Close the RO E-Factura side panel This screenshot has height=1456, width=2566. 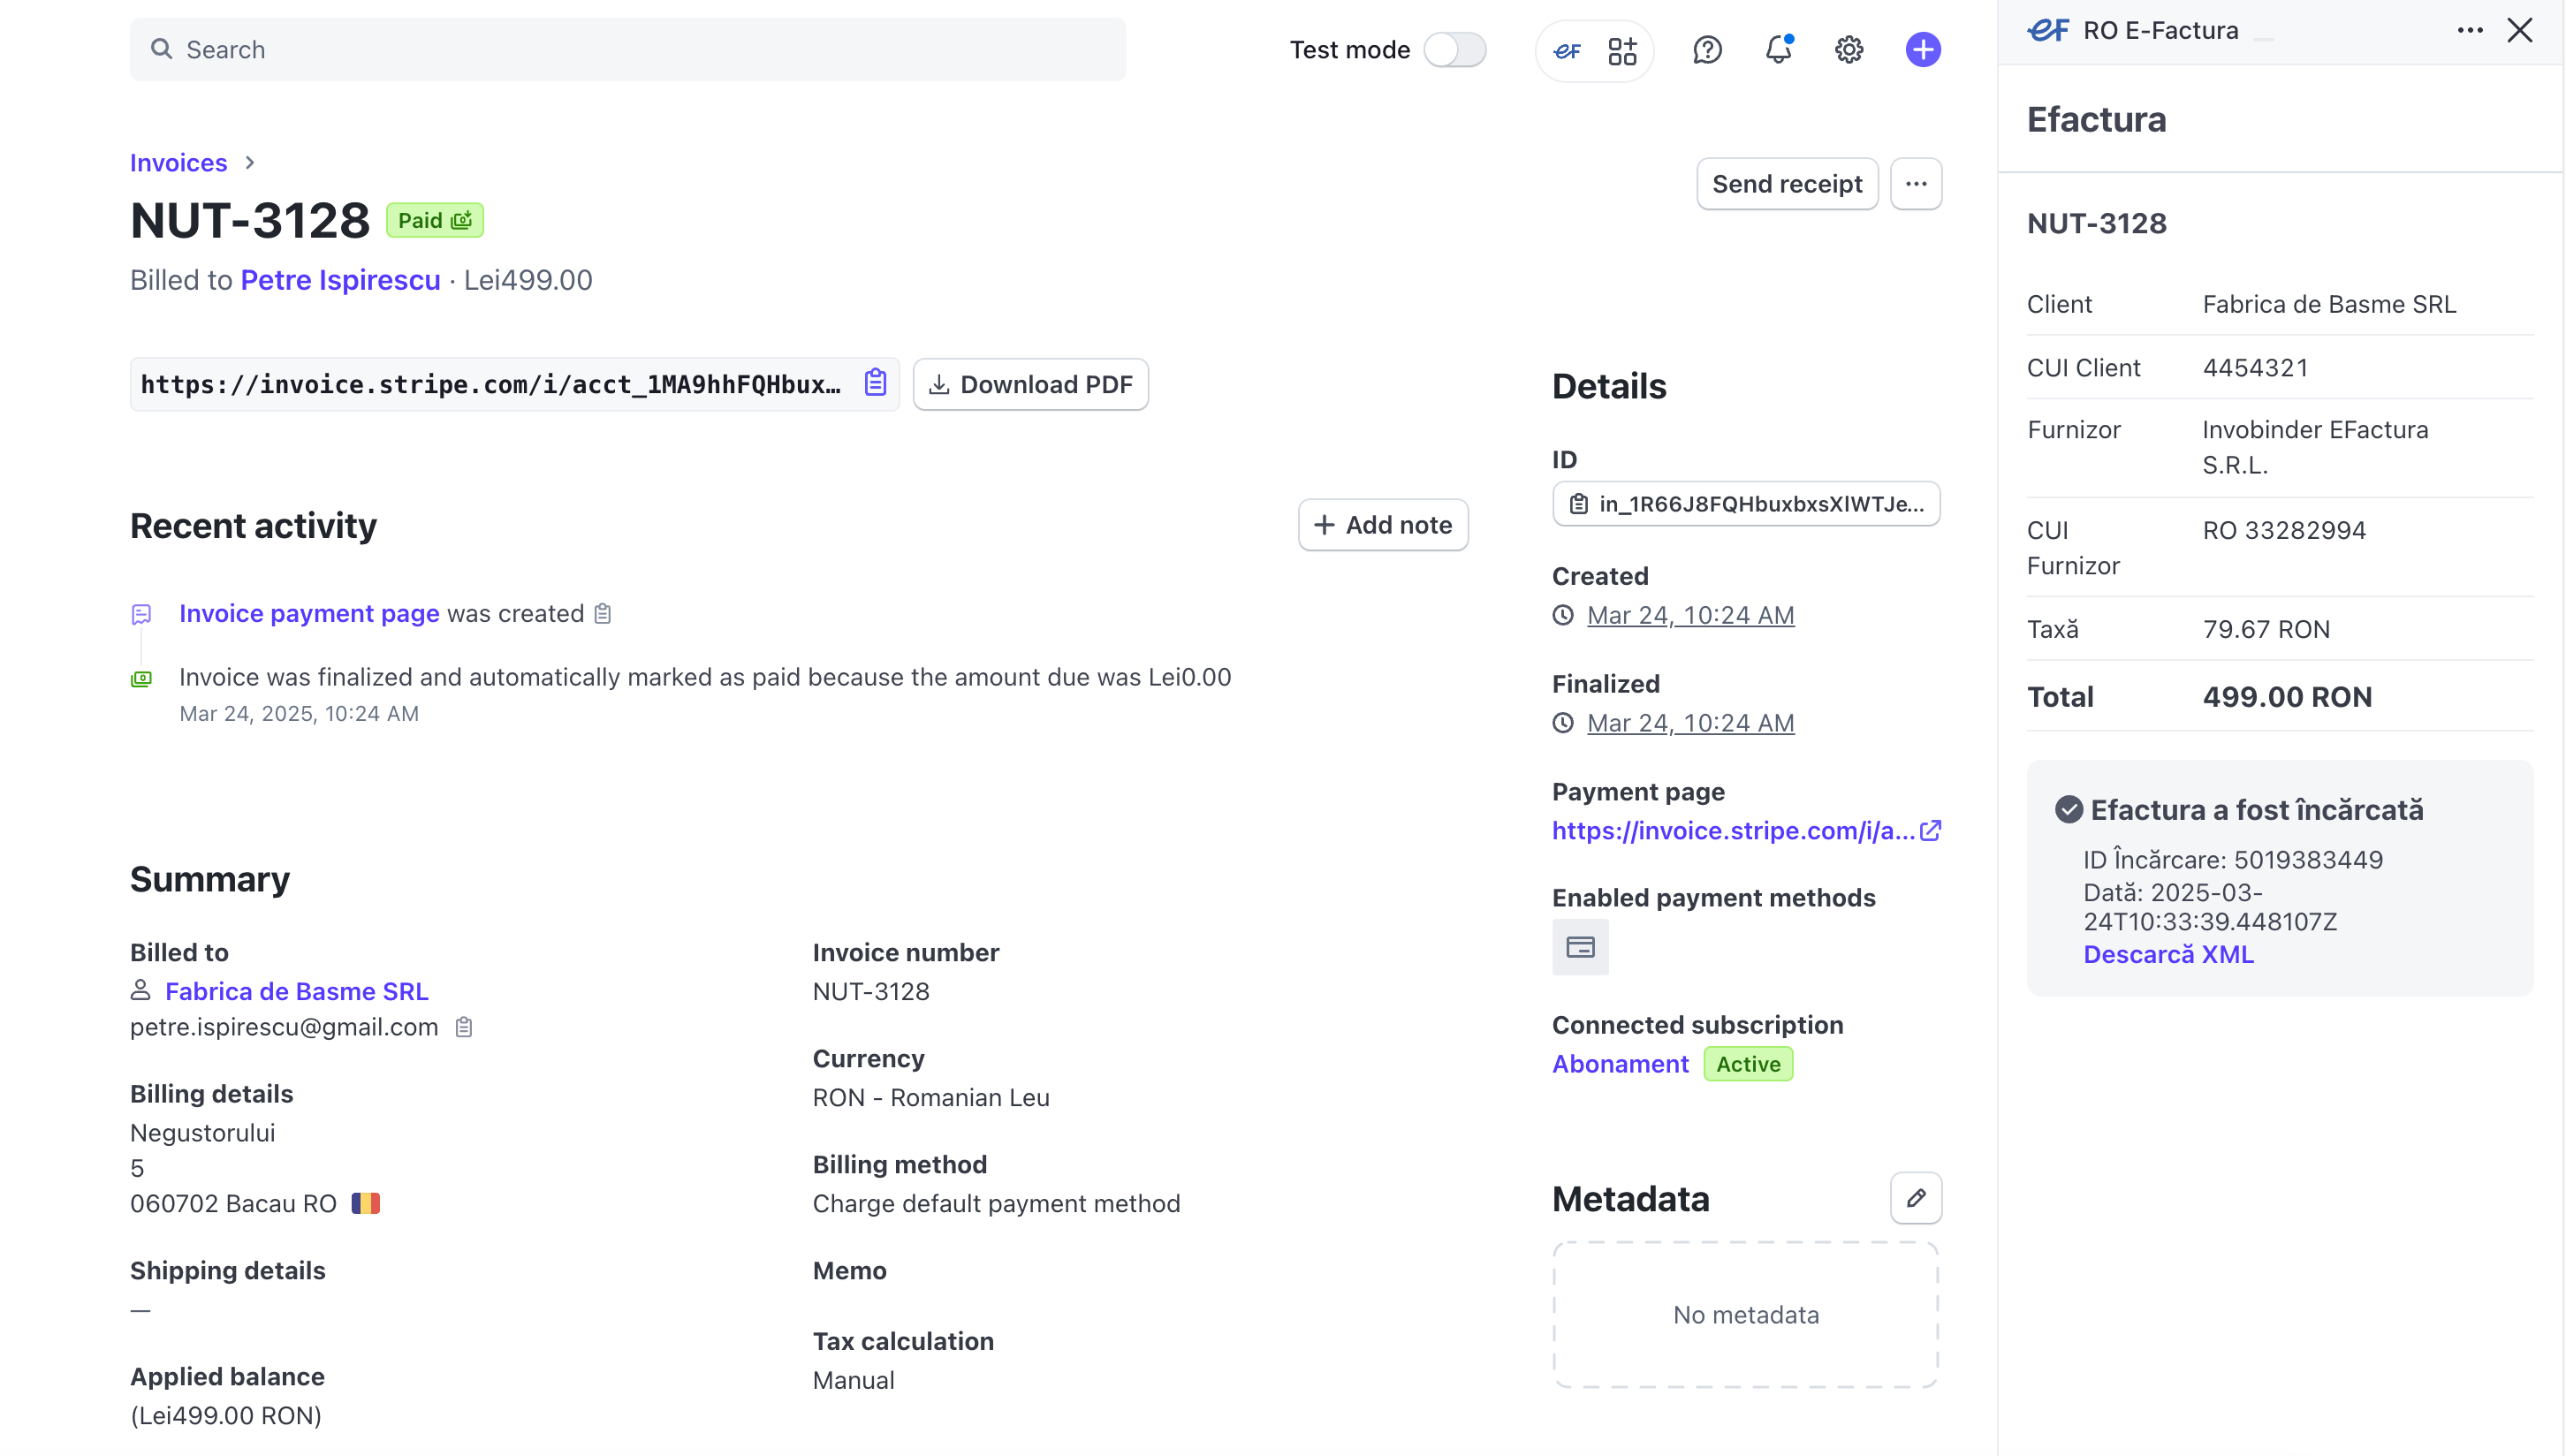pyautogui.click(x=2519, y=31)
